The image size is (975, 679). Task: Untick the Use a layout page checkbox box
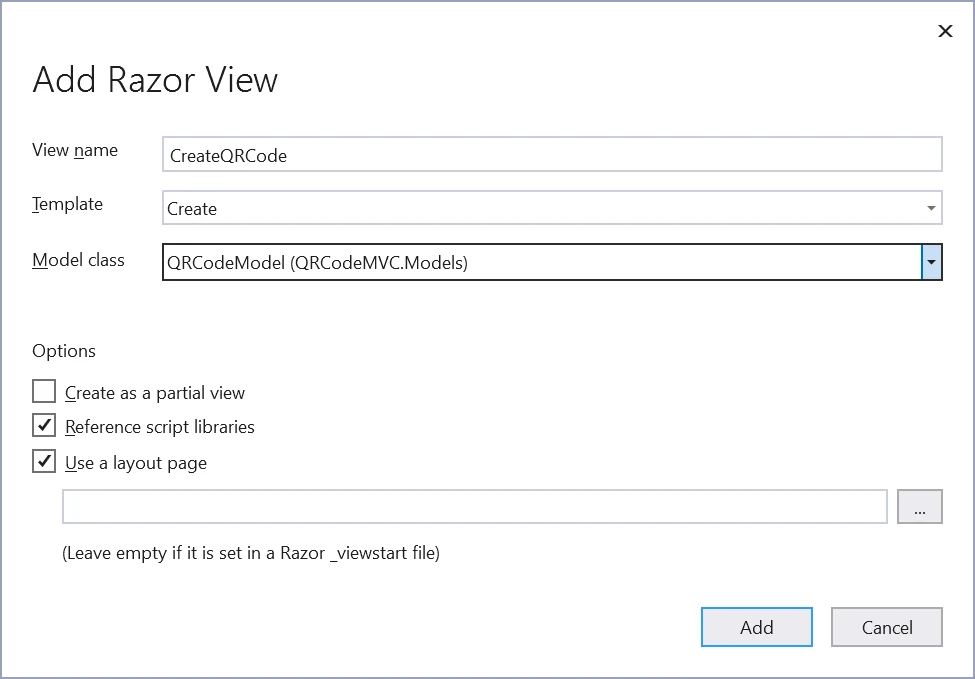[x=44, y=462]
